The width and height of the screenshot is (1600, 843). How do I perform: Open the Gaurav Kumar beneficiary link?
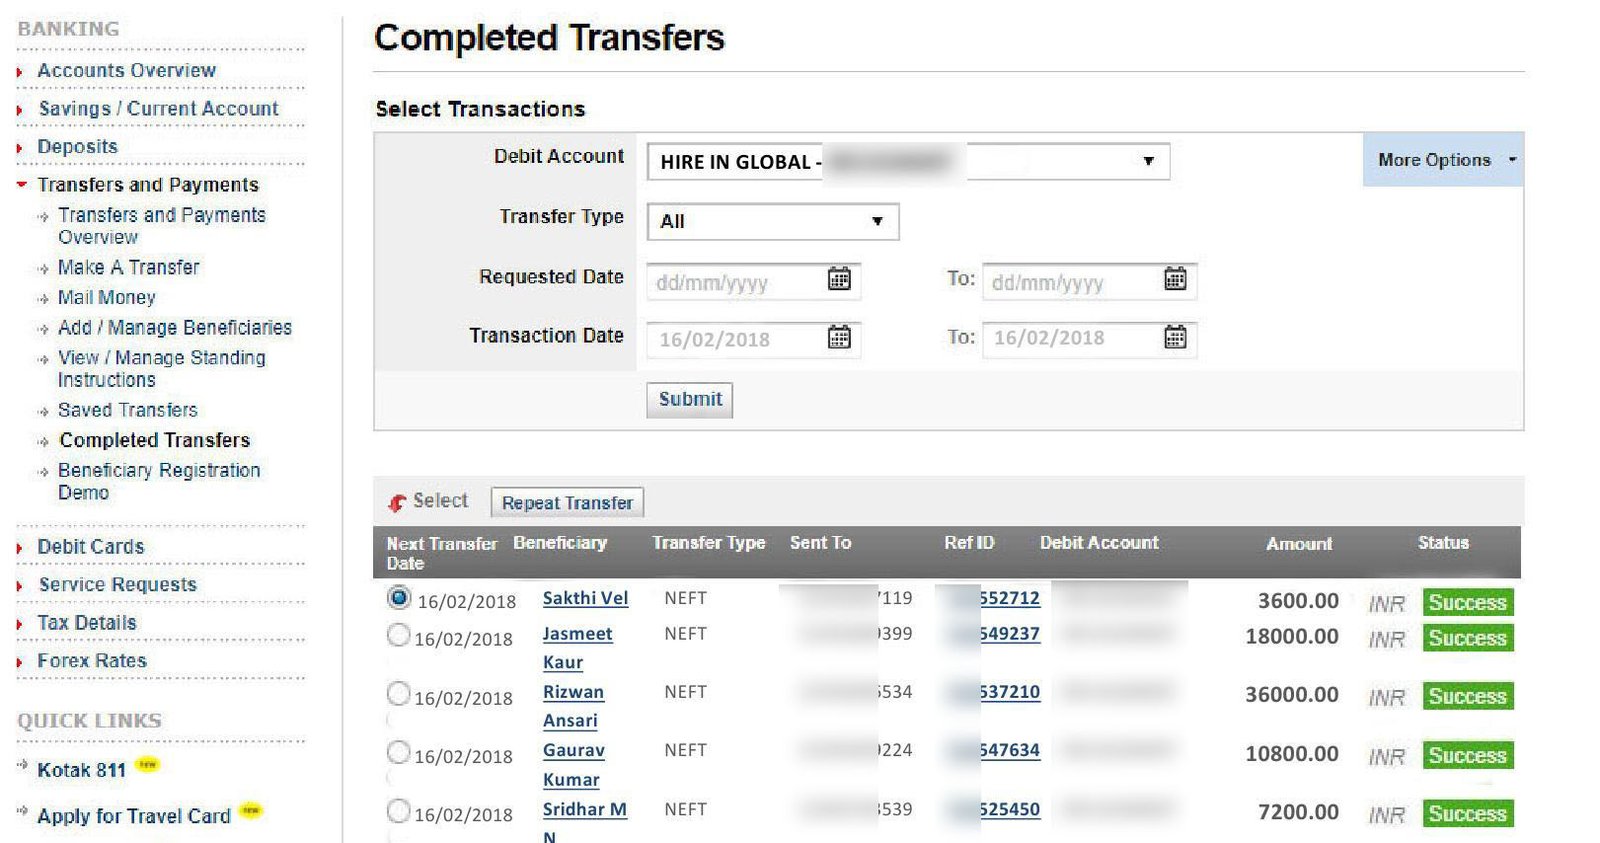573,751
